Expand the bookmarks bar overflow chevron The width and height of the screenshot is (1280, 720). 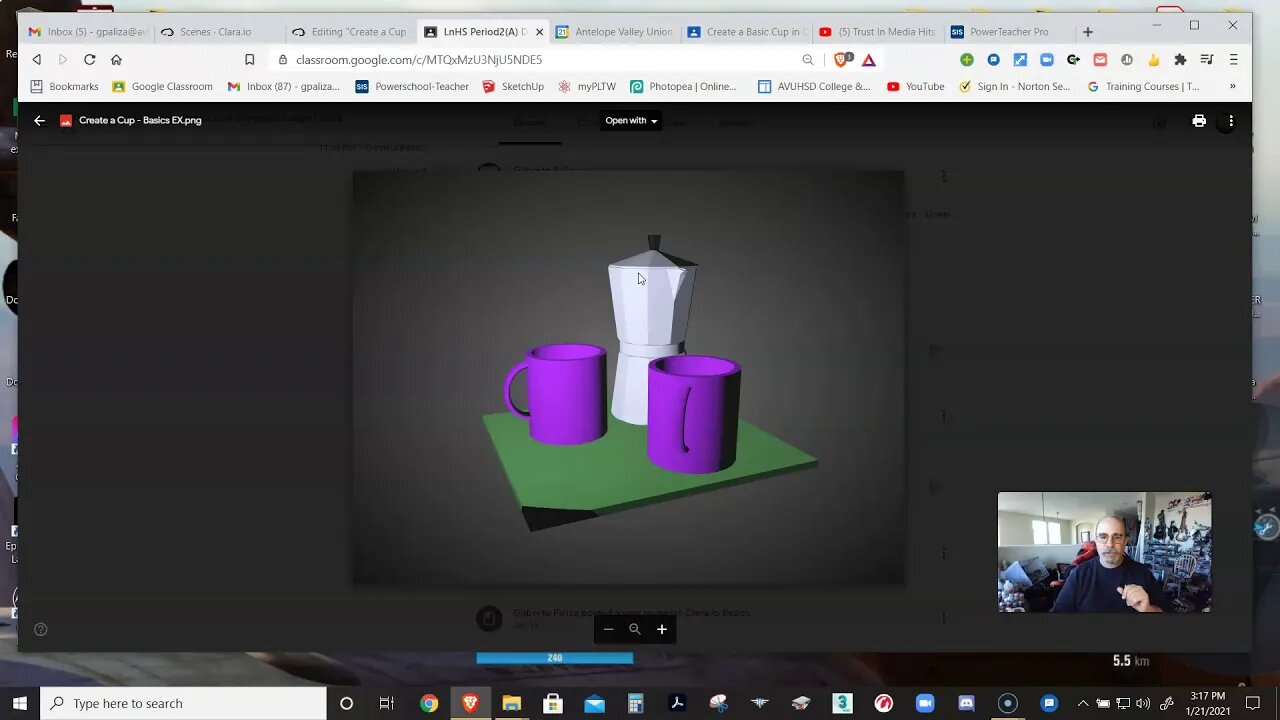[x=1232, y=87]
